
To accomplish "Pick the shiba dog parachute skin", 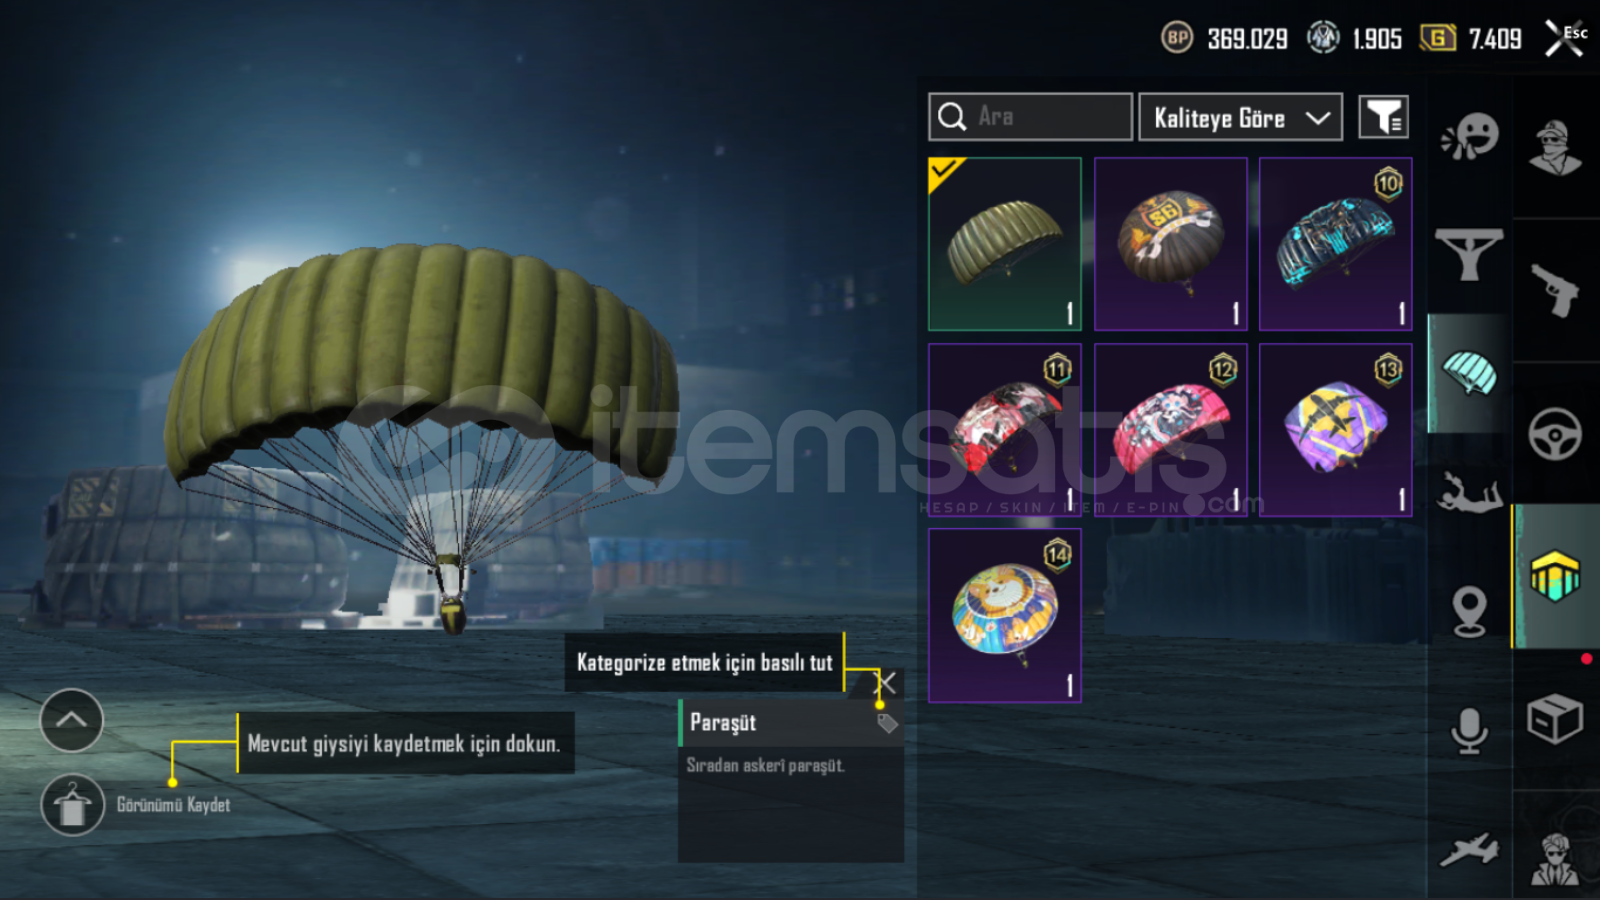I will coord(1005,616).
